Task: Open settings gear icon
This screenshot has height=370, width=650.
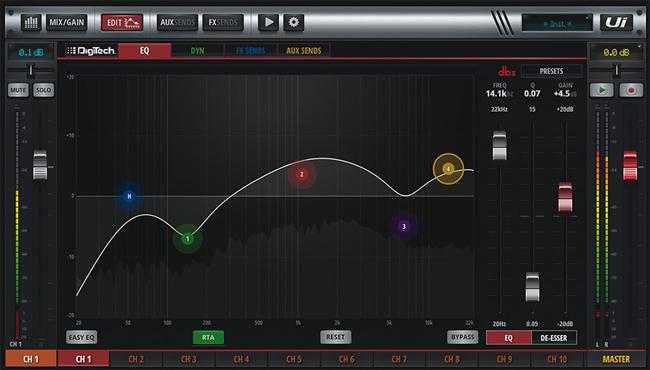Action: [x=293, y=22]
